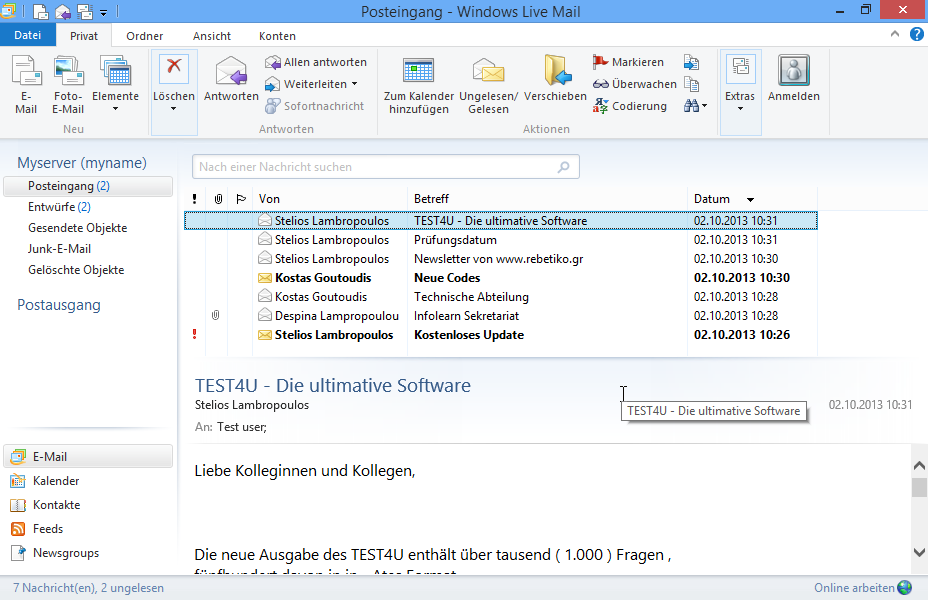Viewport: 928px width, 600px height.
Task: Toggle the Markieren flag
Action: pos(629,62)
